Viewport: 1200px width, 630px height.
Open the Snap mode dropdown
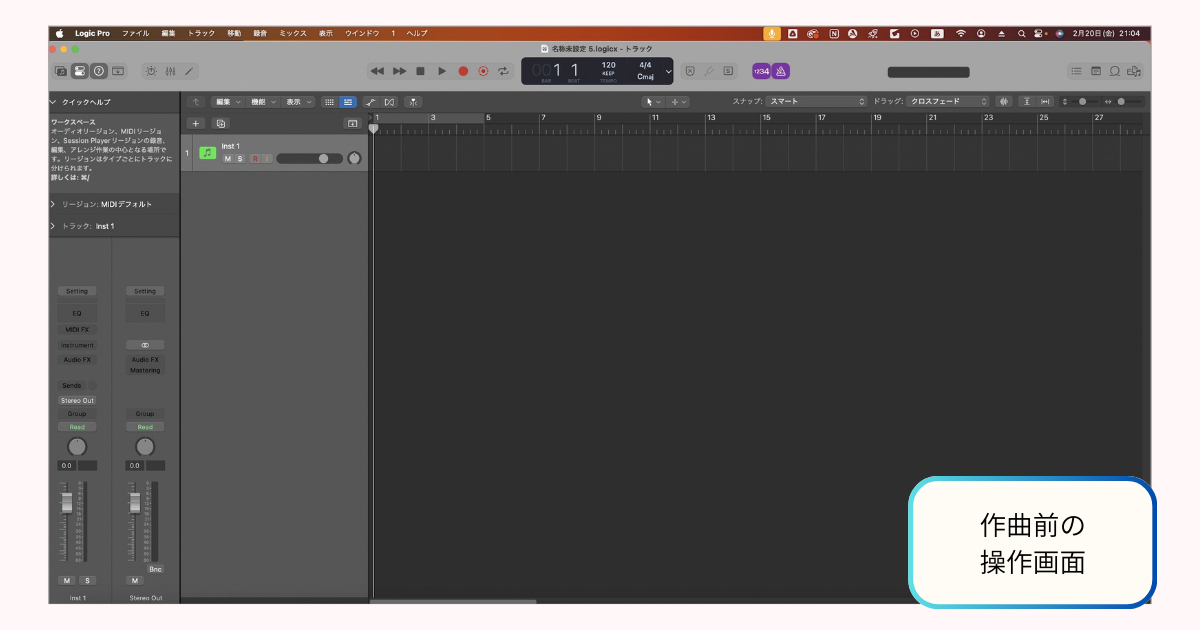click(816, 101)
